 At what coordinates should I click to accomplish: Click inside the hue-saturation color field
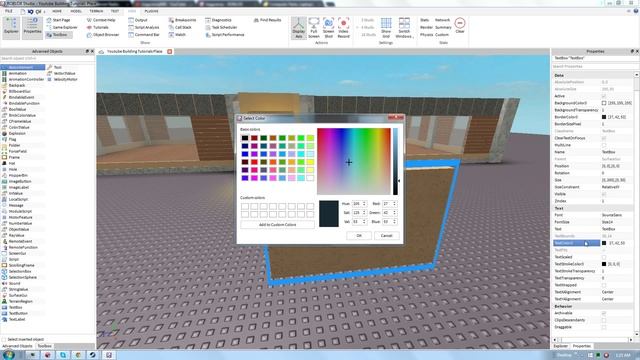point(354,162)
